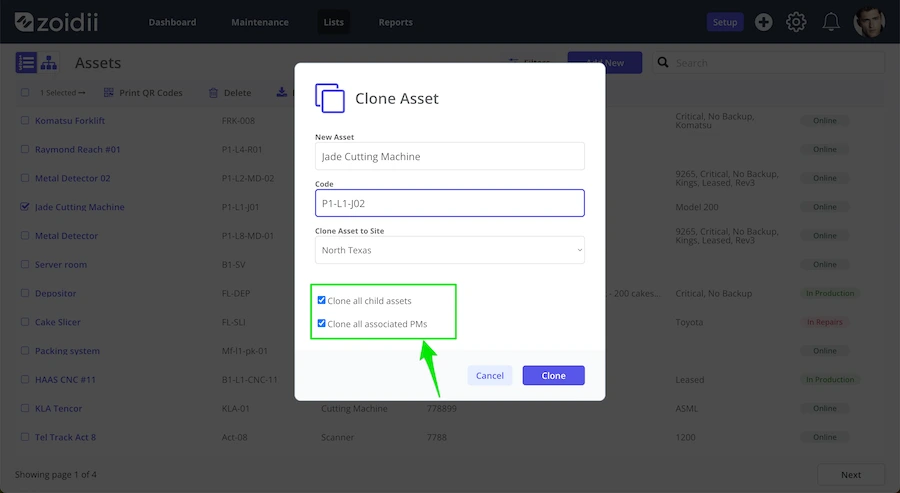This screenshot has width=900, height=493.
Task: Open the Lists menu
Action: pyautogui.click(x=333, y=22)
